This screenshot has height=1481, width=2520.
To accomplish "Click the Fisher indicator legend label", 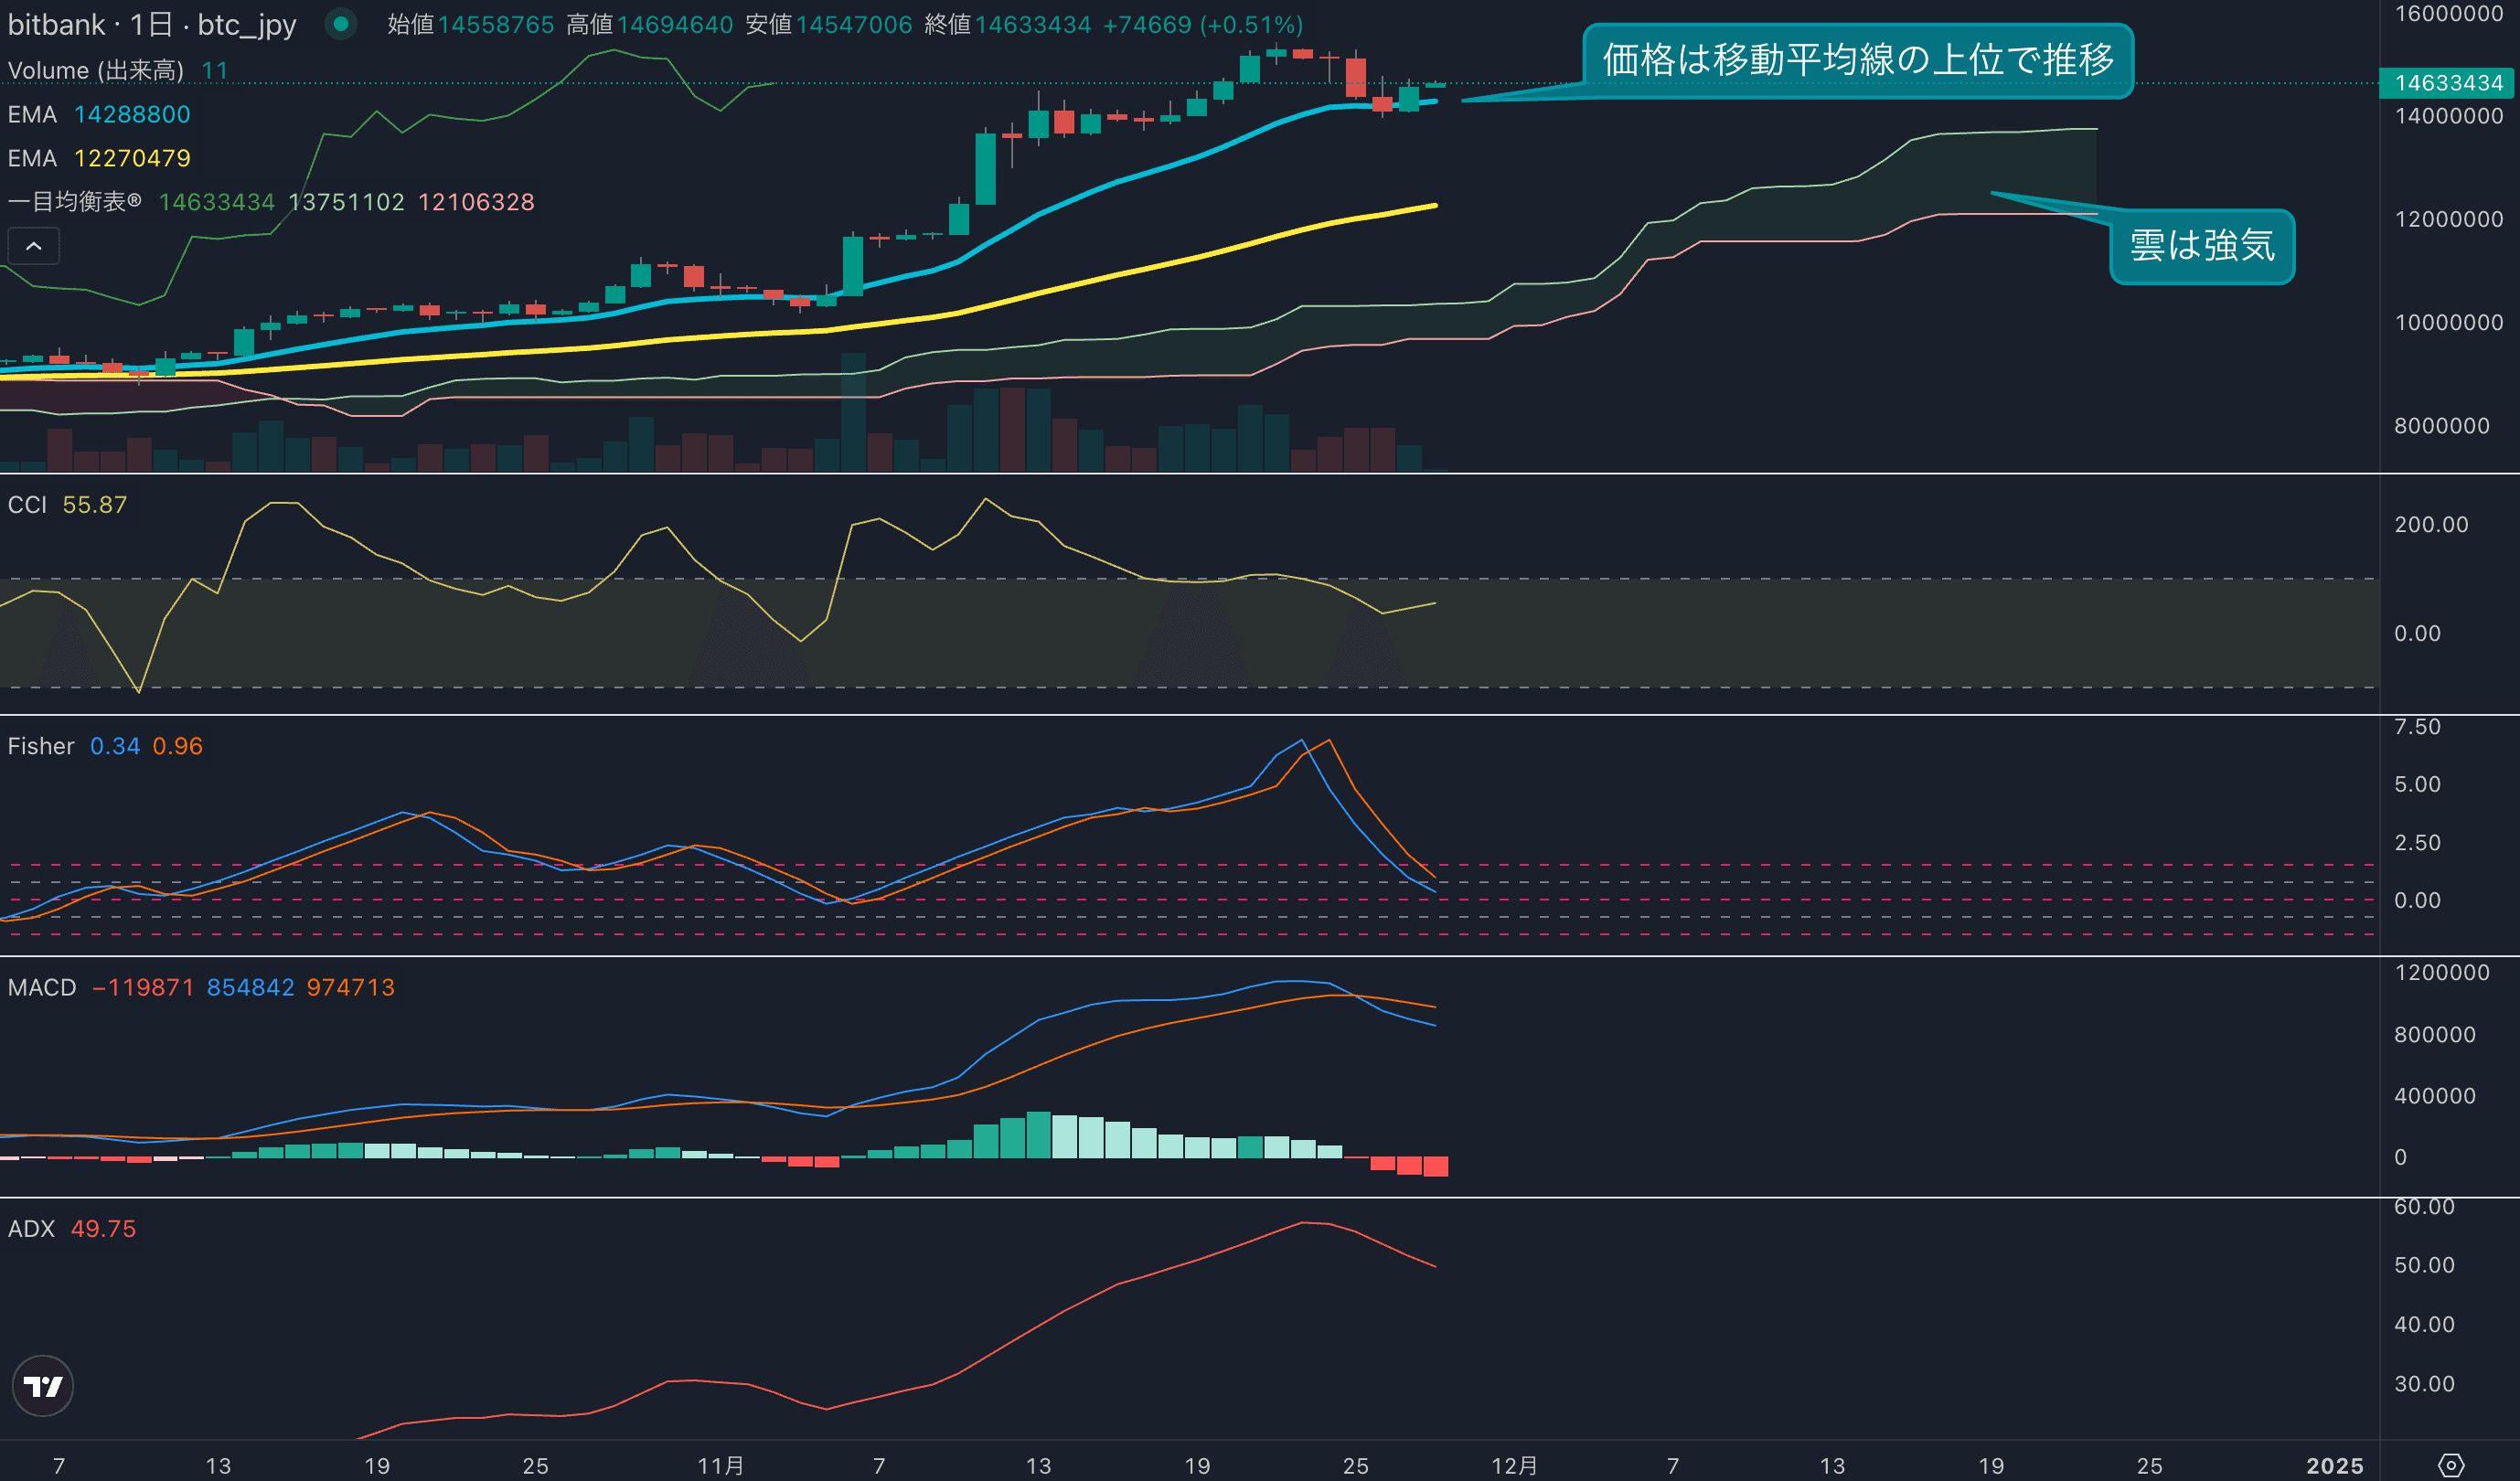I will [x=41, y=746].
